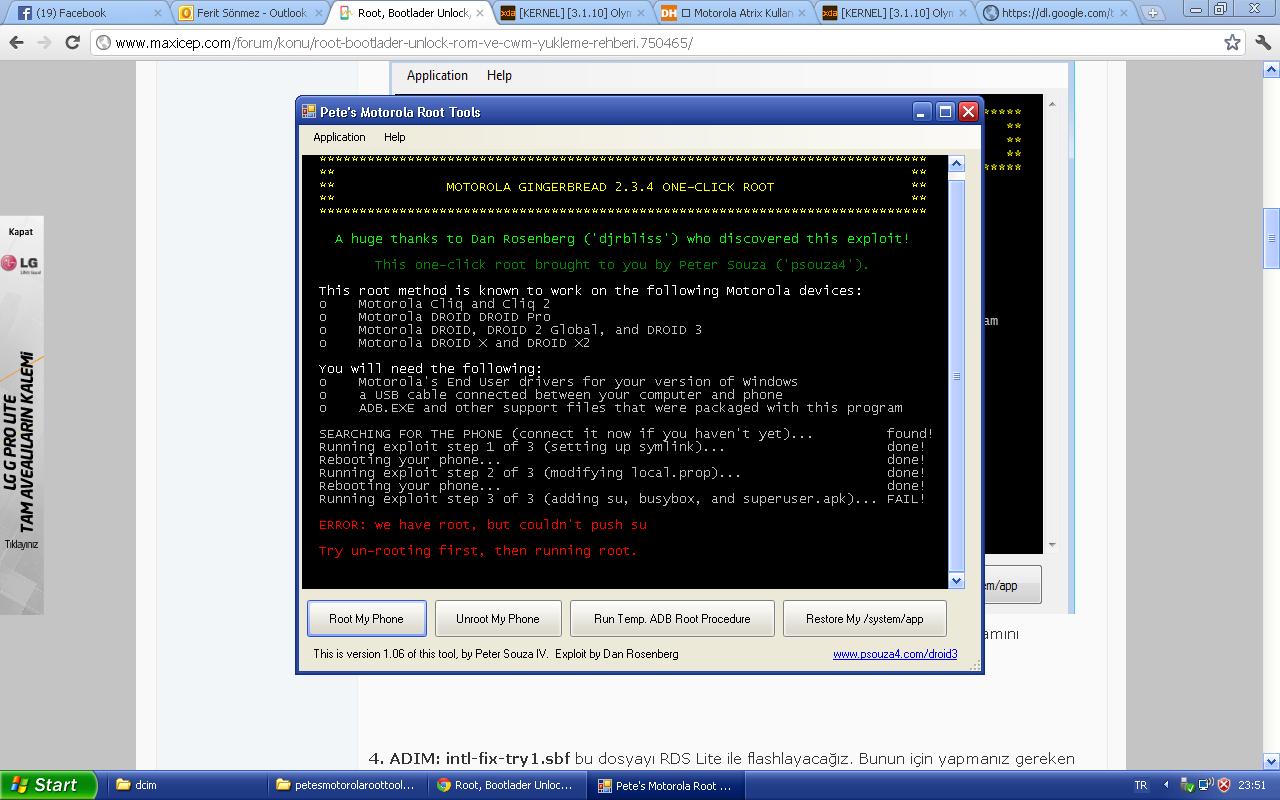The image size is (1280, 800).
Task: Run Temp. ADB Root Procedure
Action: pyautogui.click(x=672, y=618)
